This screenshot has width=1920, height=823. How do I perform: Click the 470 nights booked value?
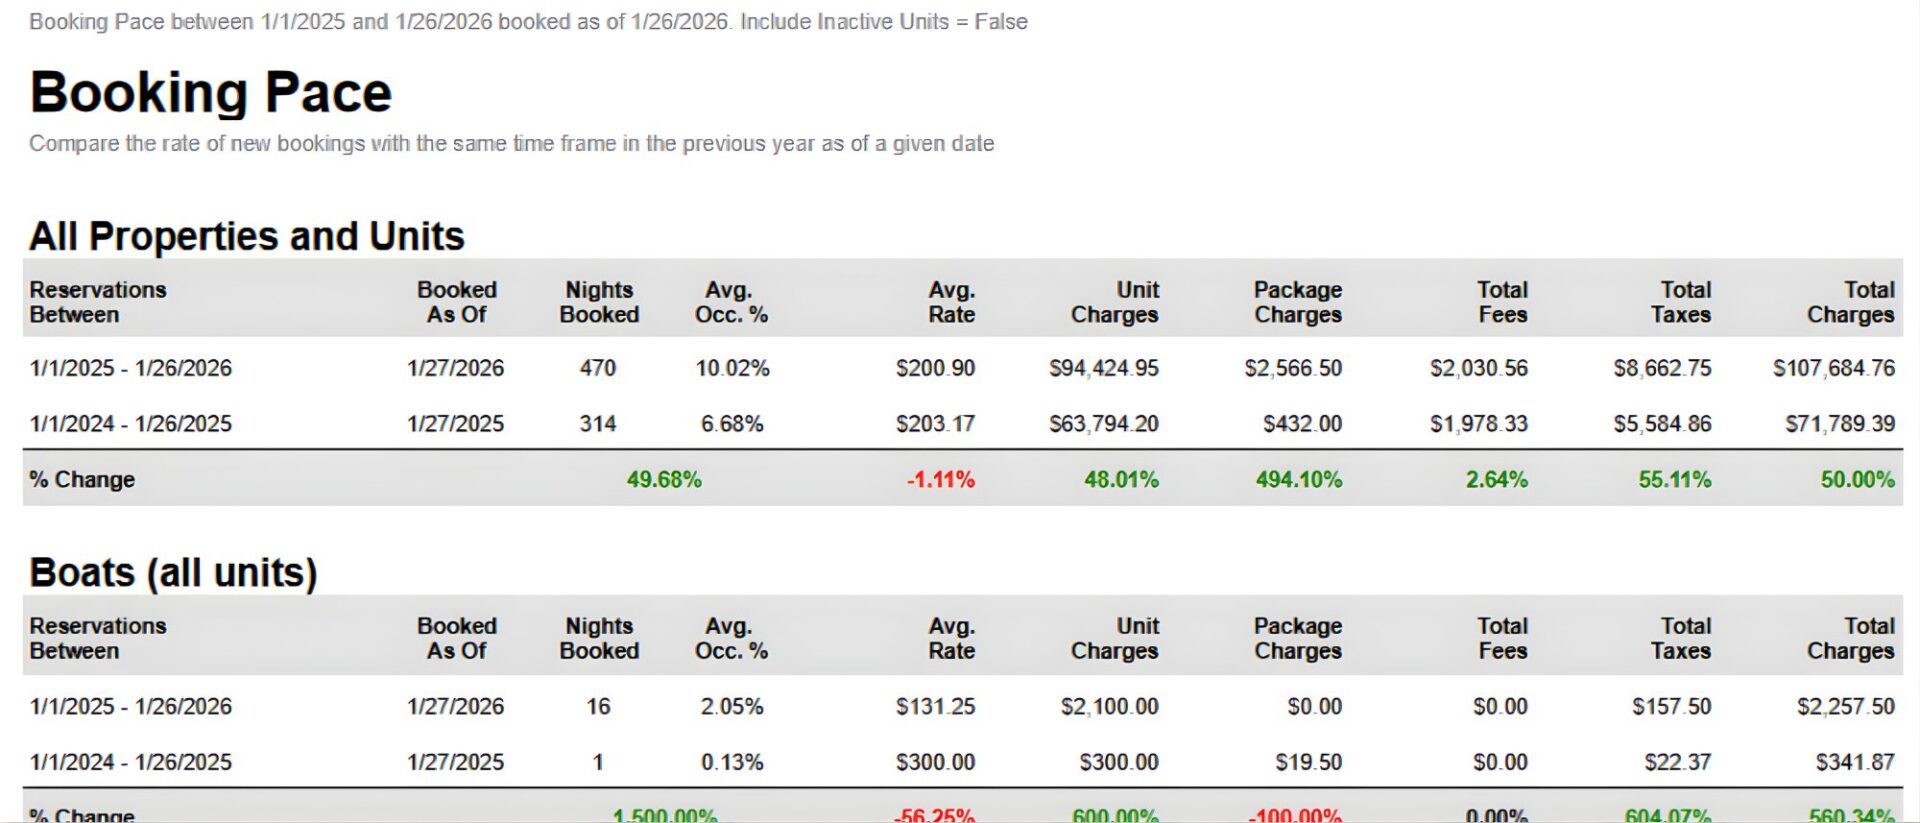598,368
